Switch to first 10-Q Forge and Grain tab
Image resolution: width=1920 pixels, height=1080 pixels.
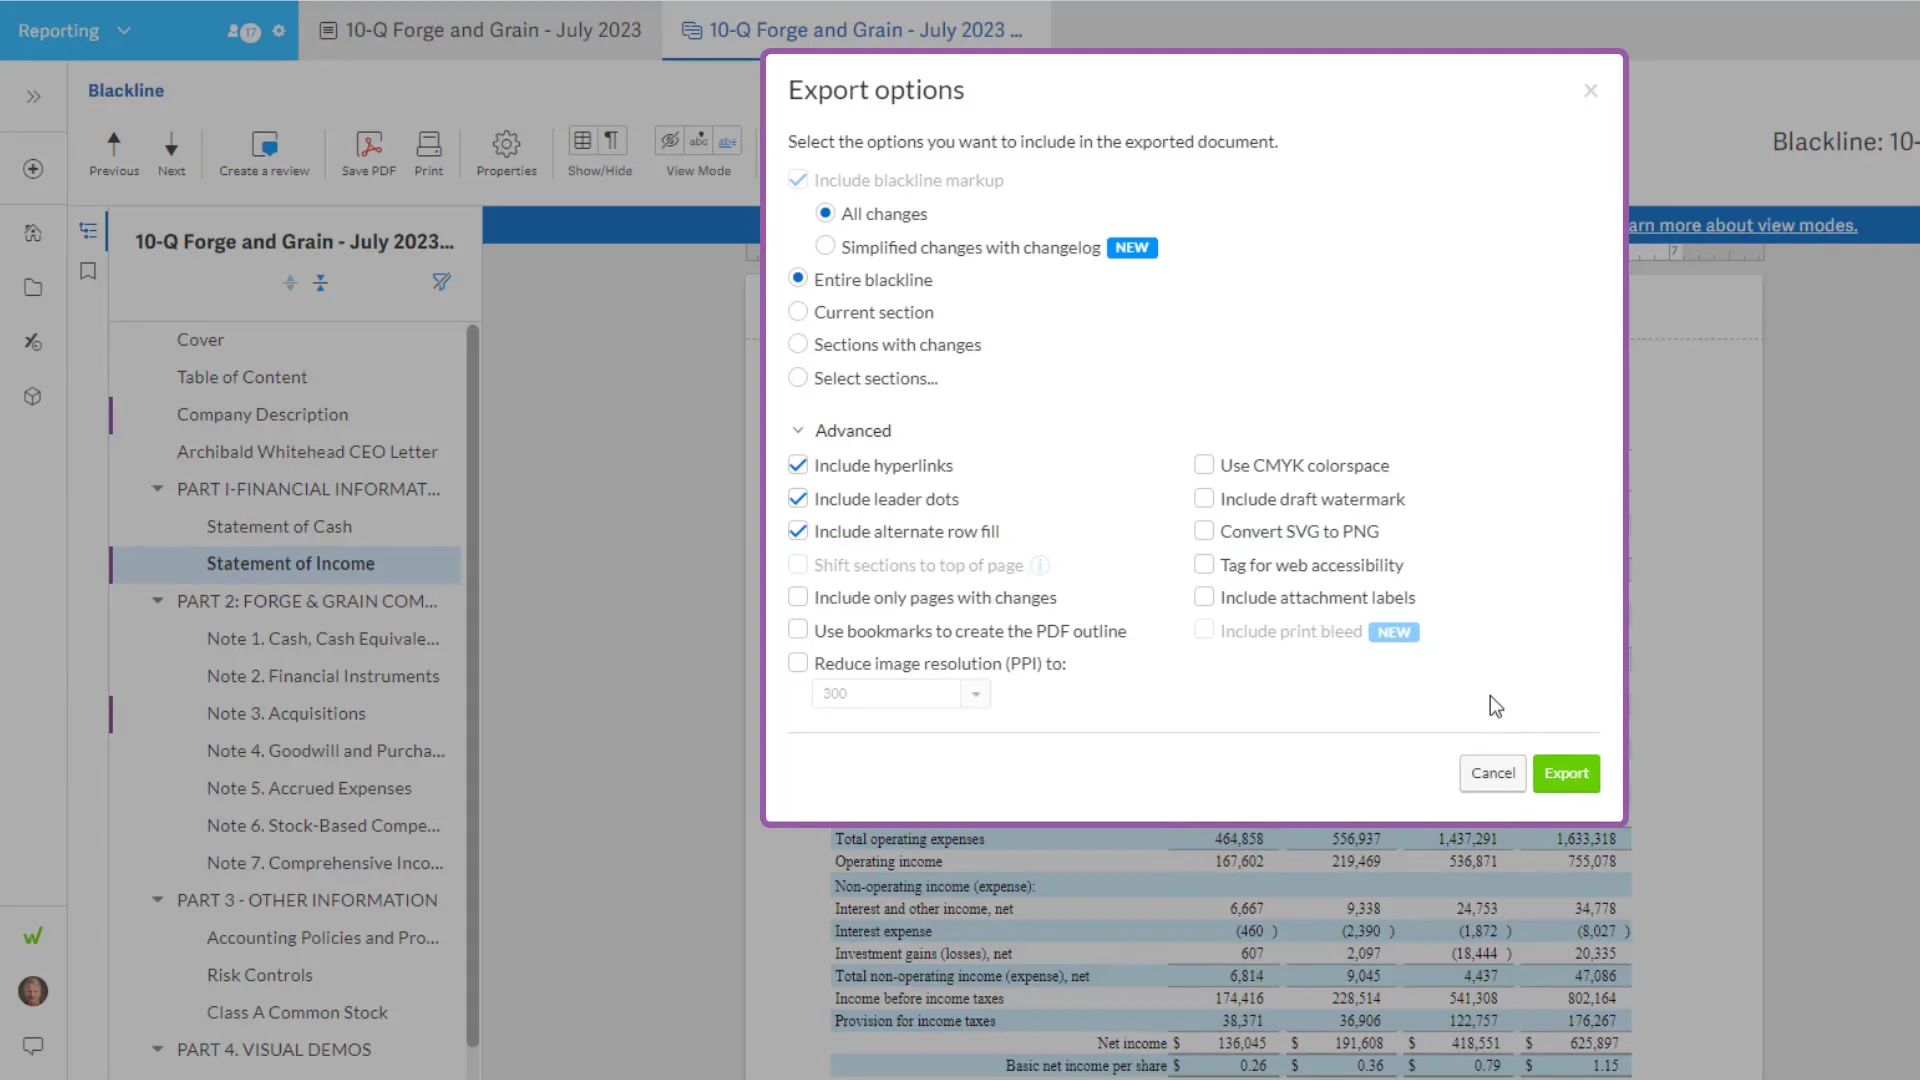pyautogui.click(x=481, y=30)
